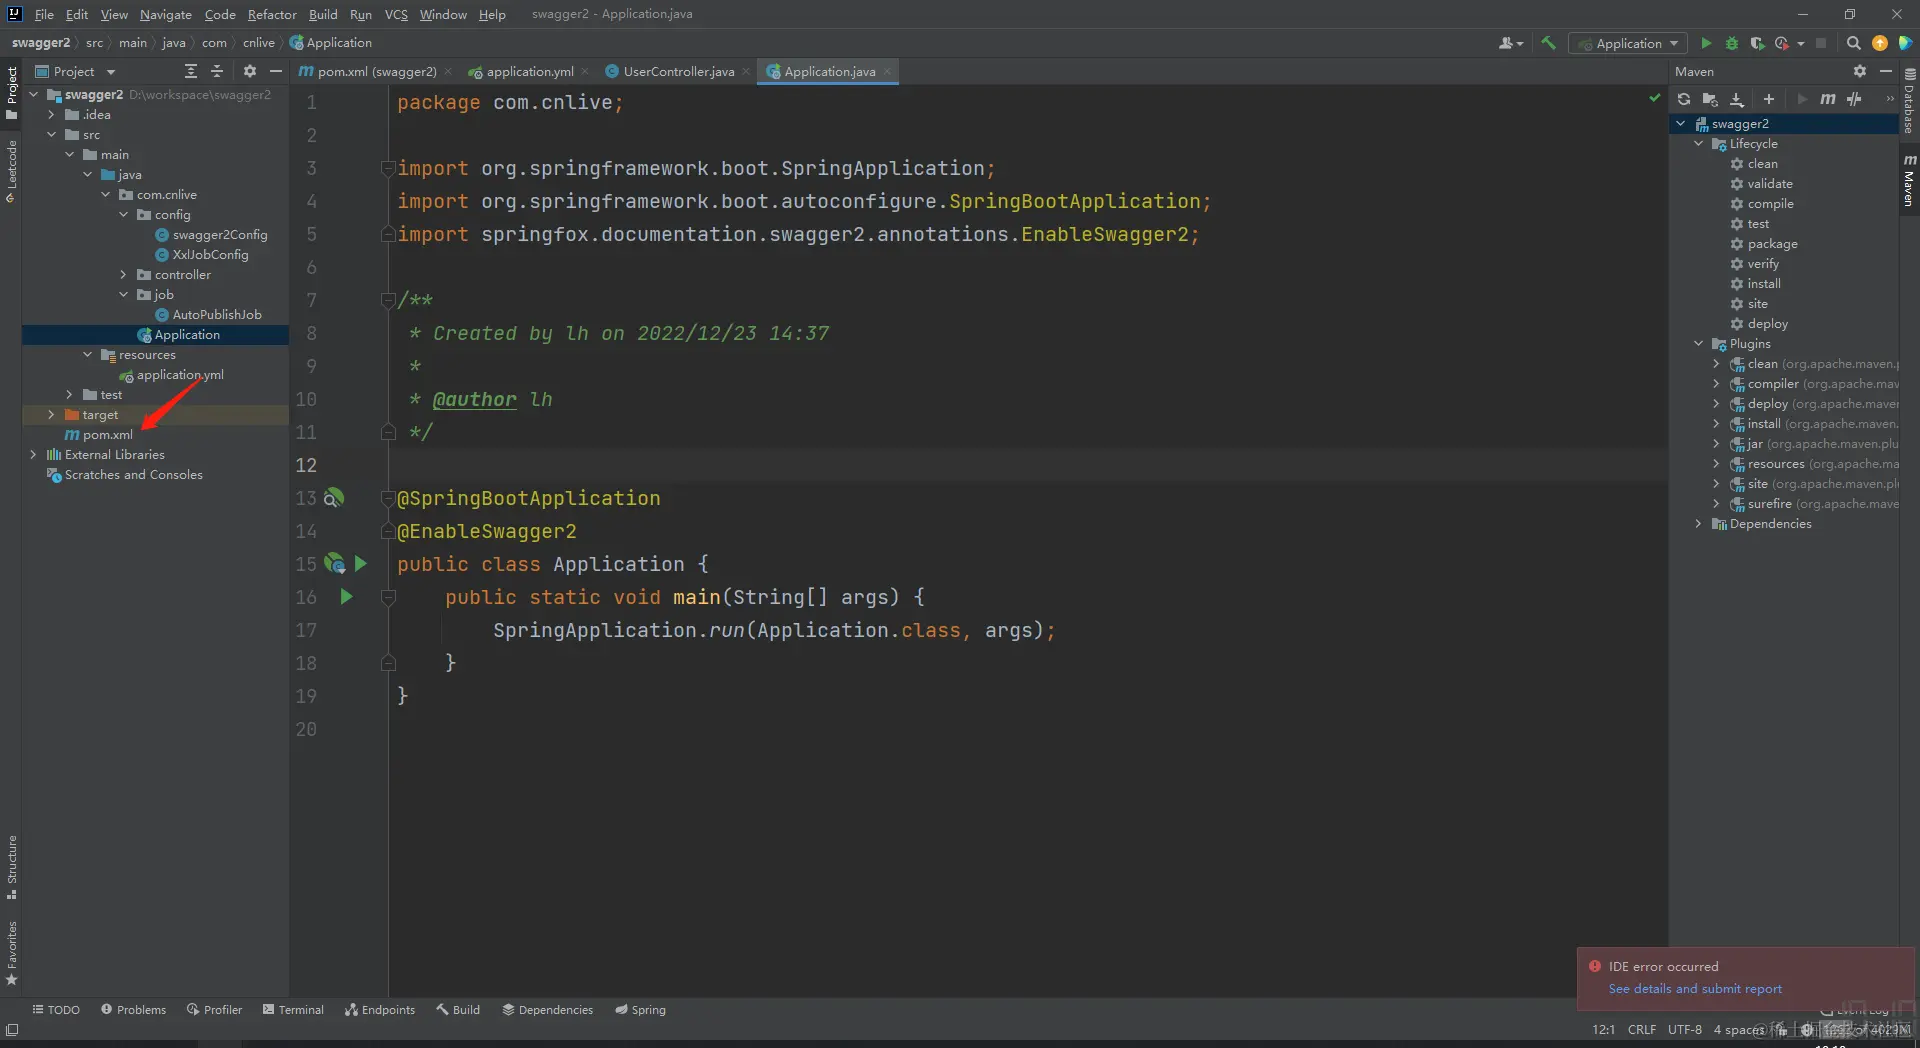The height and width of the screenshot is (1048, 1920).
Task: Hide the Maven tool window
Action: coord(1886,71)
